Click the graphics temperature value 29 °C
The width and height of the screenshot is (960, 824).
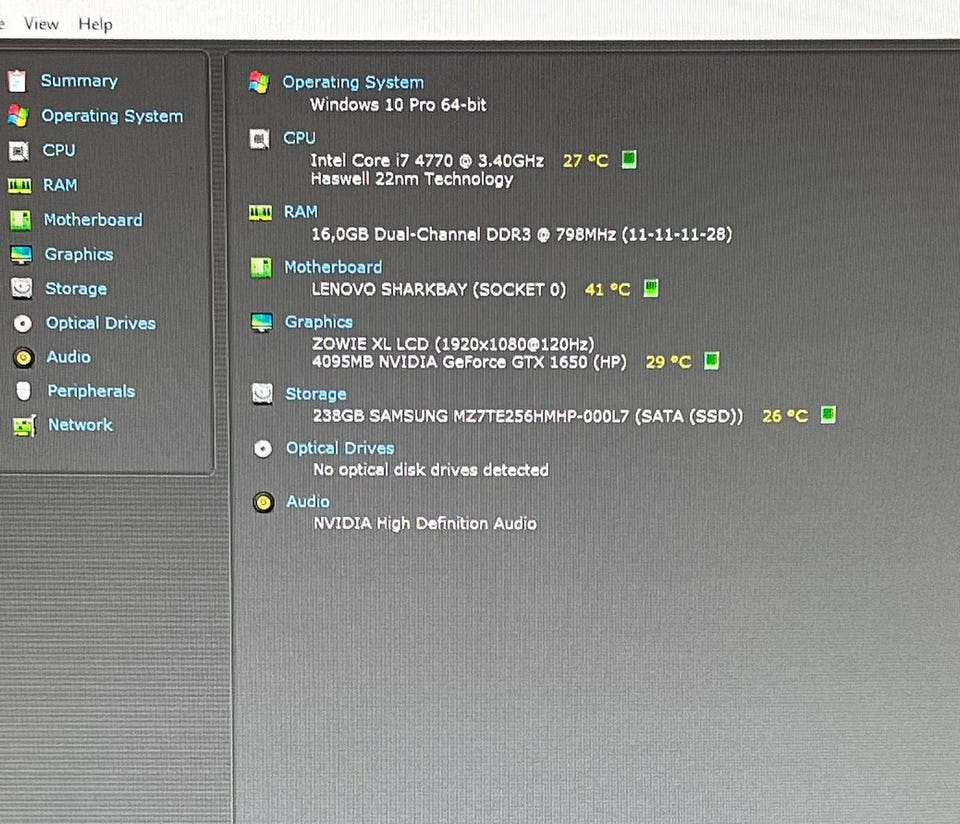tap(668, 362)
